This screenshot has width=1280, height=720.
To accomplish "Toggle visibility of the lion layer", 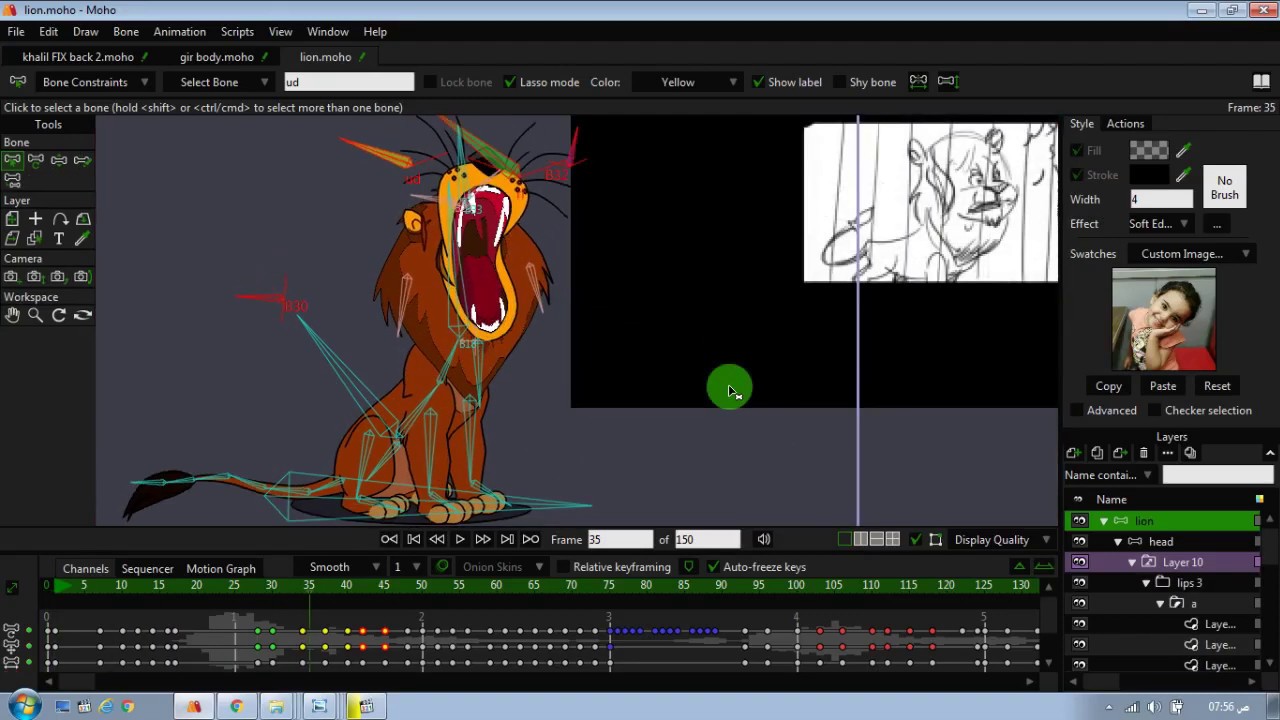I will [x=1079, y=521].
